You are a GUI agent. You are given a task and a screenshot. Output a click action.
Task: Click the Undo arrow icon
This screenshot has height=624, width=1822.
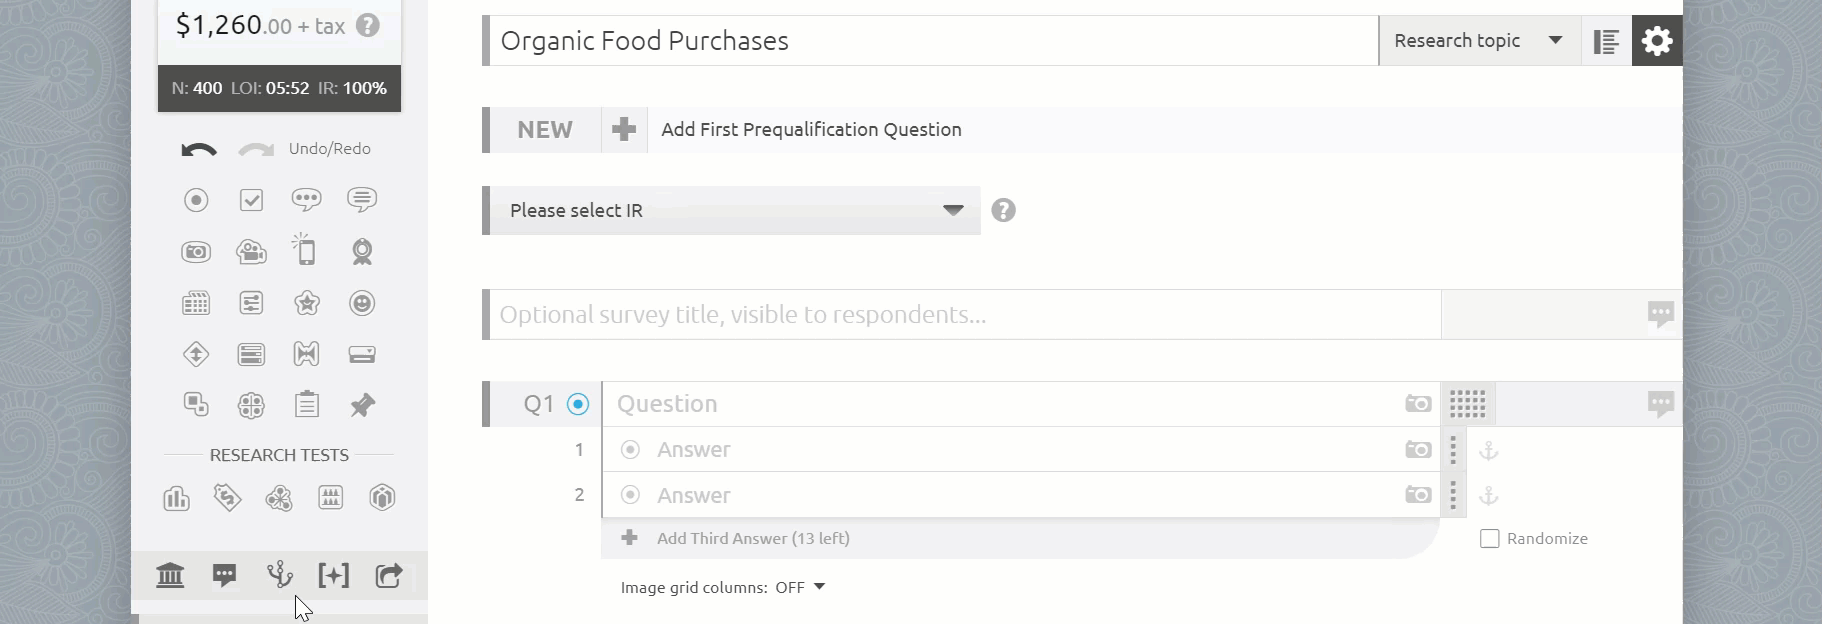coord(199,150)
